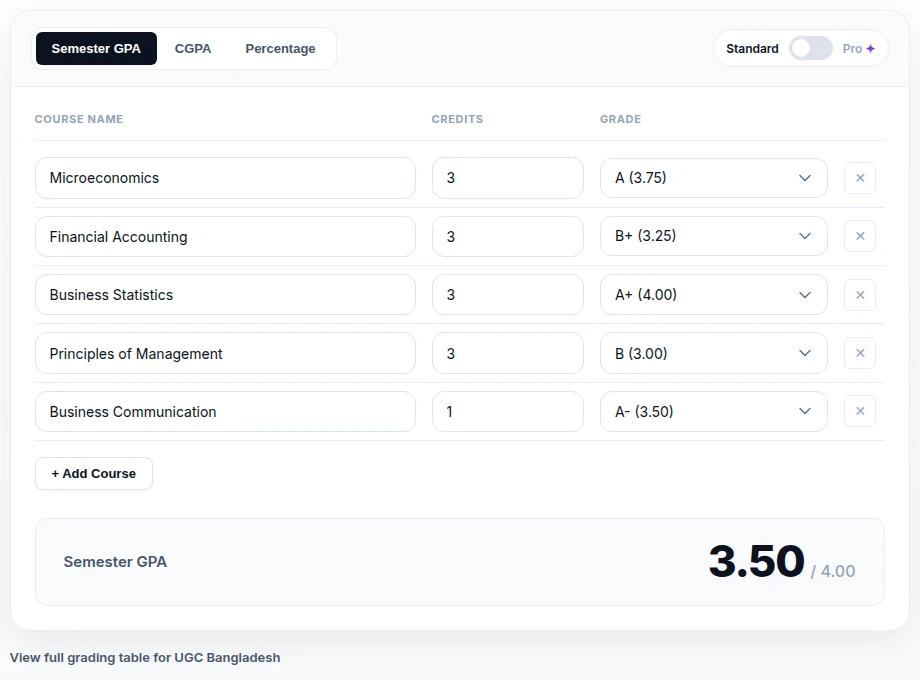Open the CGPA tab
Viewport: 920px width, 680px height.
coord(193,49)
